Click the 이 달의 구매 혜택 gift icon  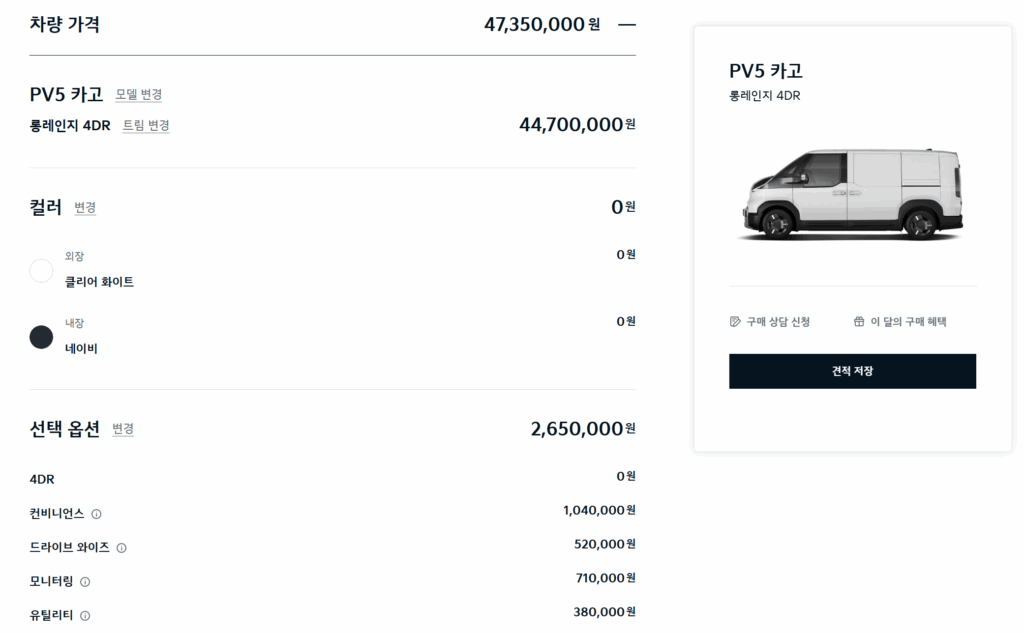point(859,321)
